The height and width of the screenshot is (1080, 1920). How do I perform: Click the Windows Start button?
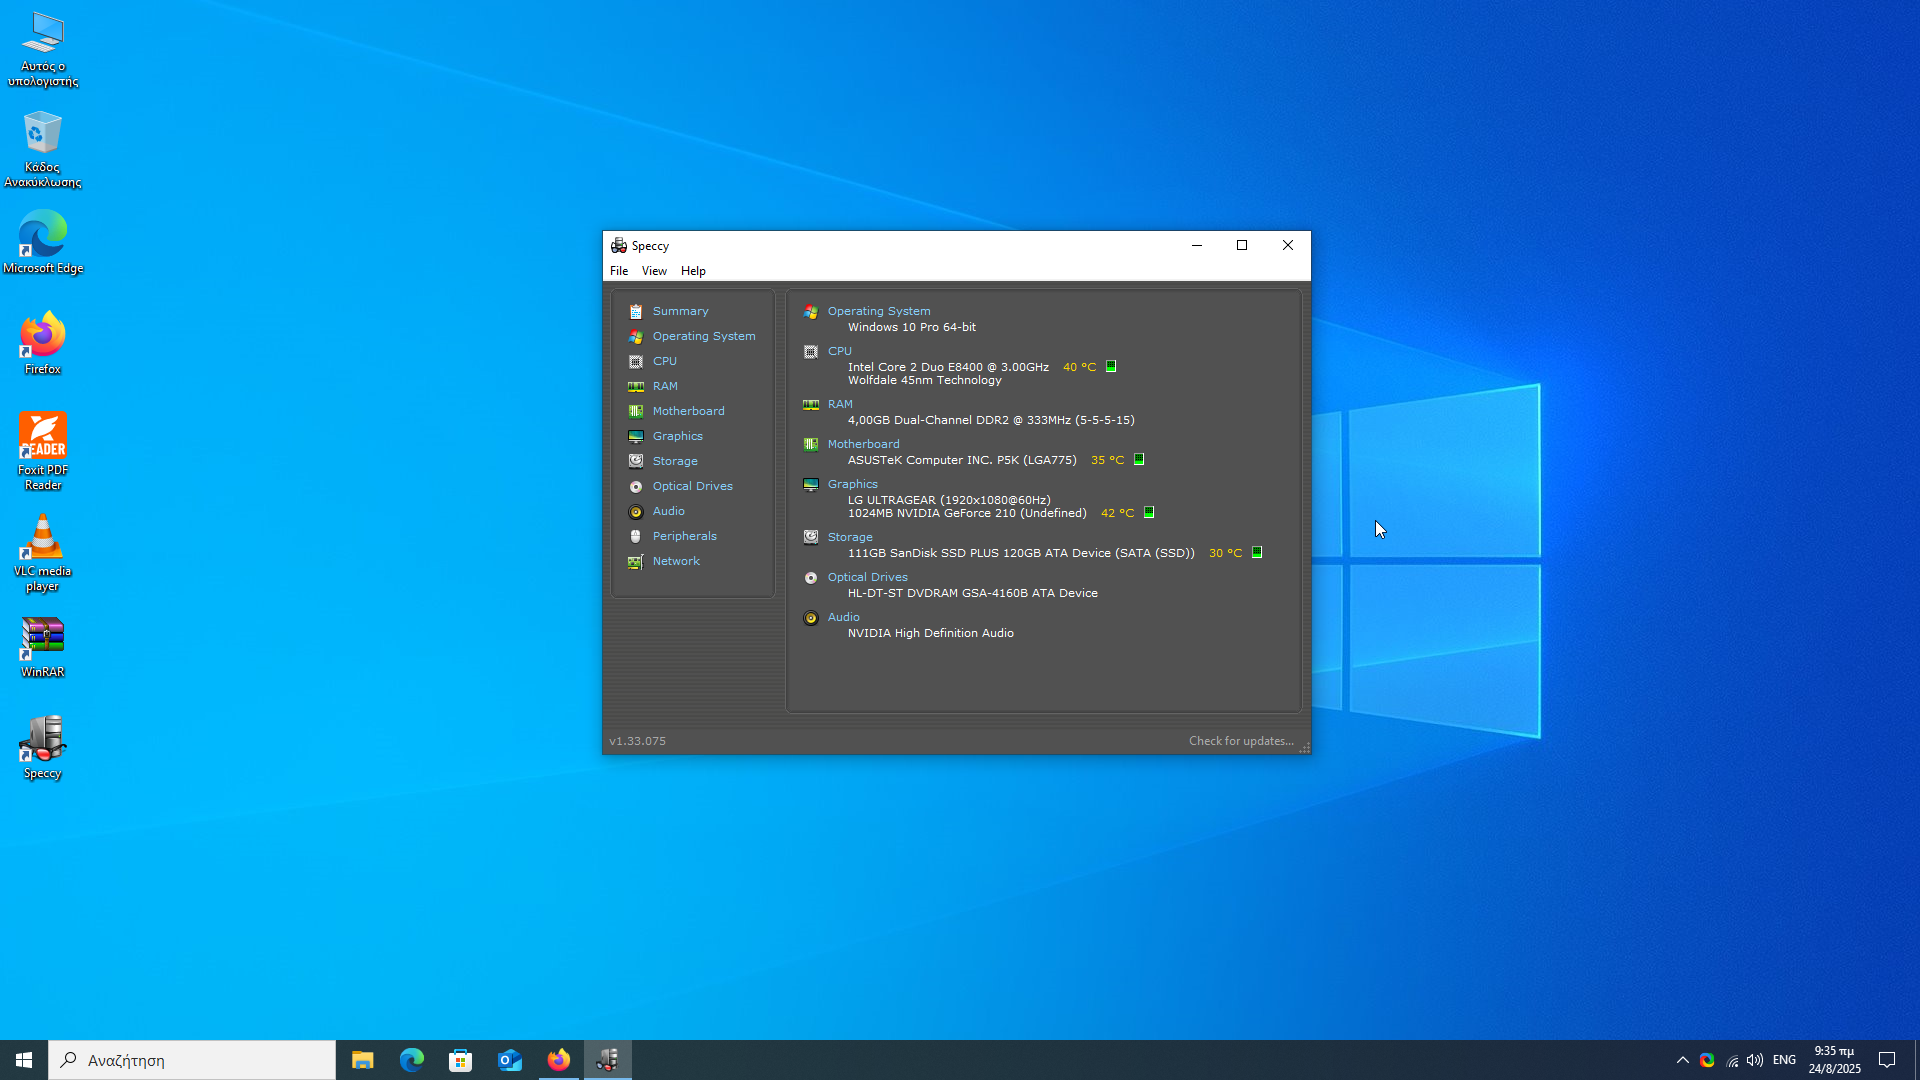(x=24, y=1060)
